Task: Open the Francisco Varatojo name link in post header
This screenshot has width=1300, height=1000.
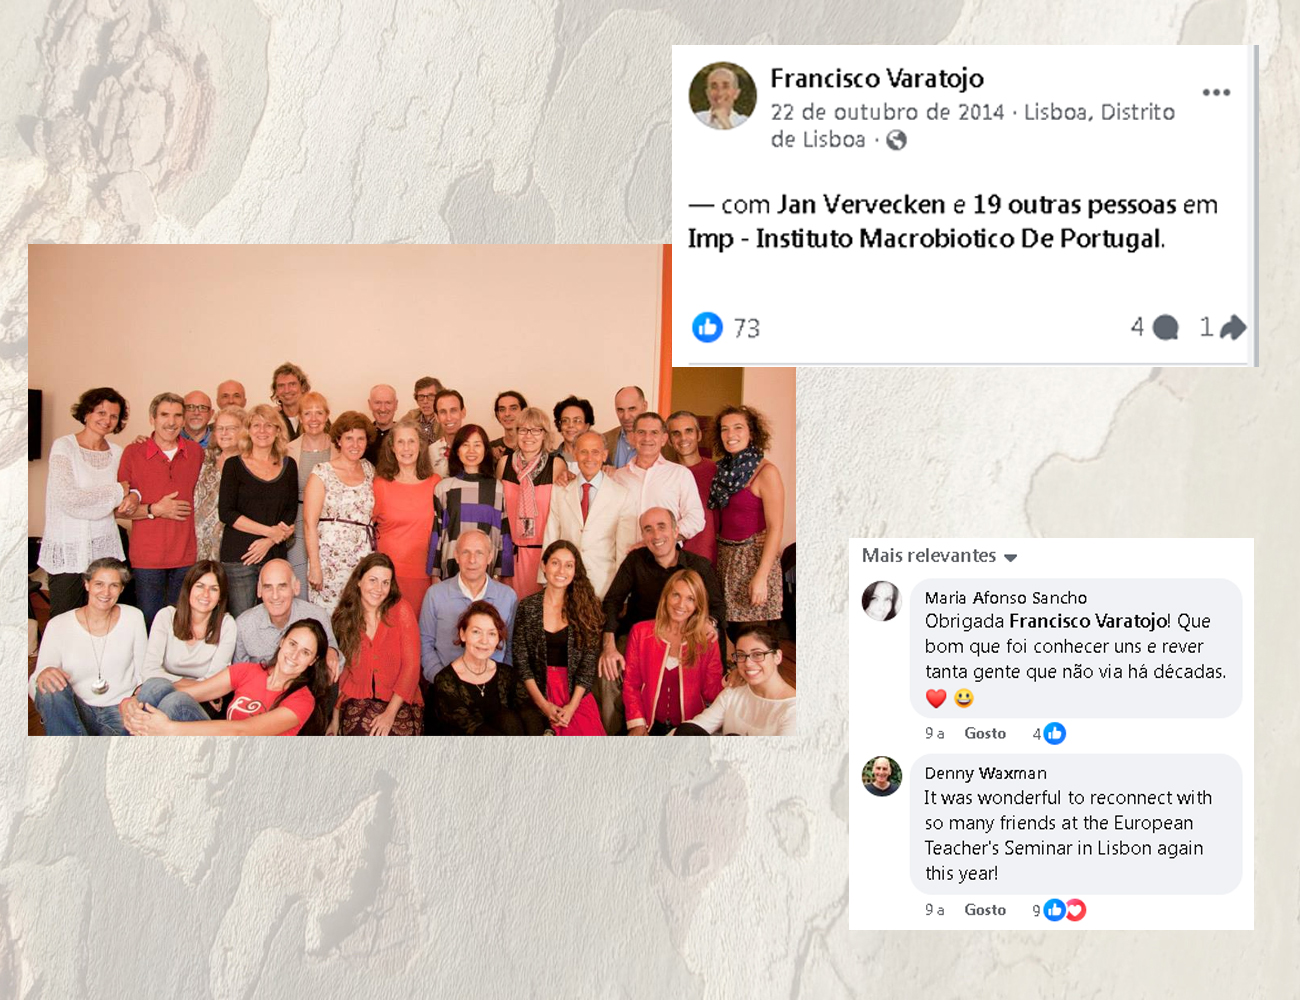Action: tap(877, 78)
